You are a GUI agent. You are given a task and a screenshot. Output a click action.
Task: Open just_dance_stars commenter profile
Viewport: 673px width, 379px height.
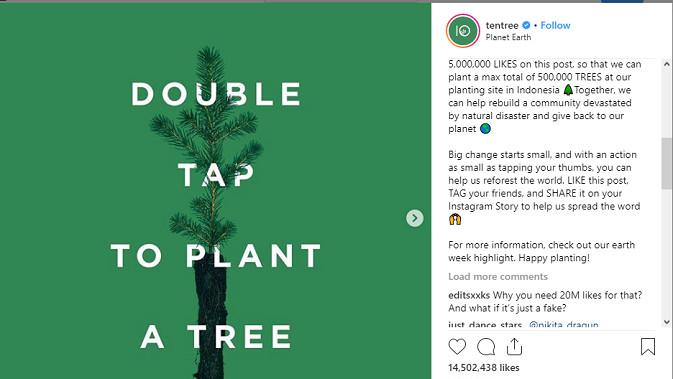(485, 324)
